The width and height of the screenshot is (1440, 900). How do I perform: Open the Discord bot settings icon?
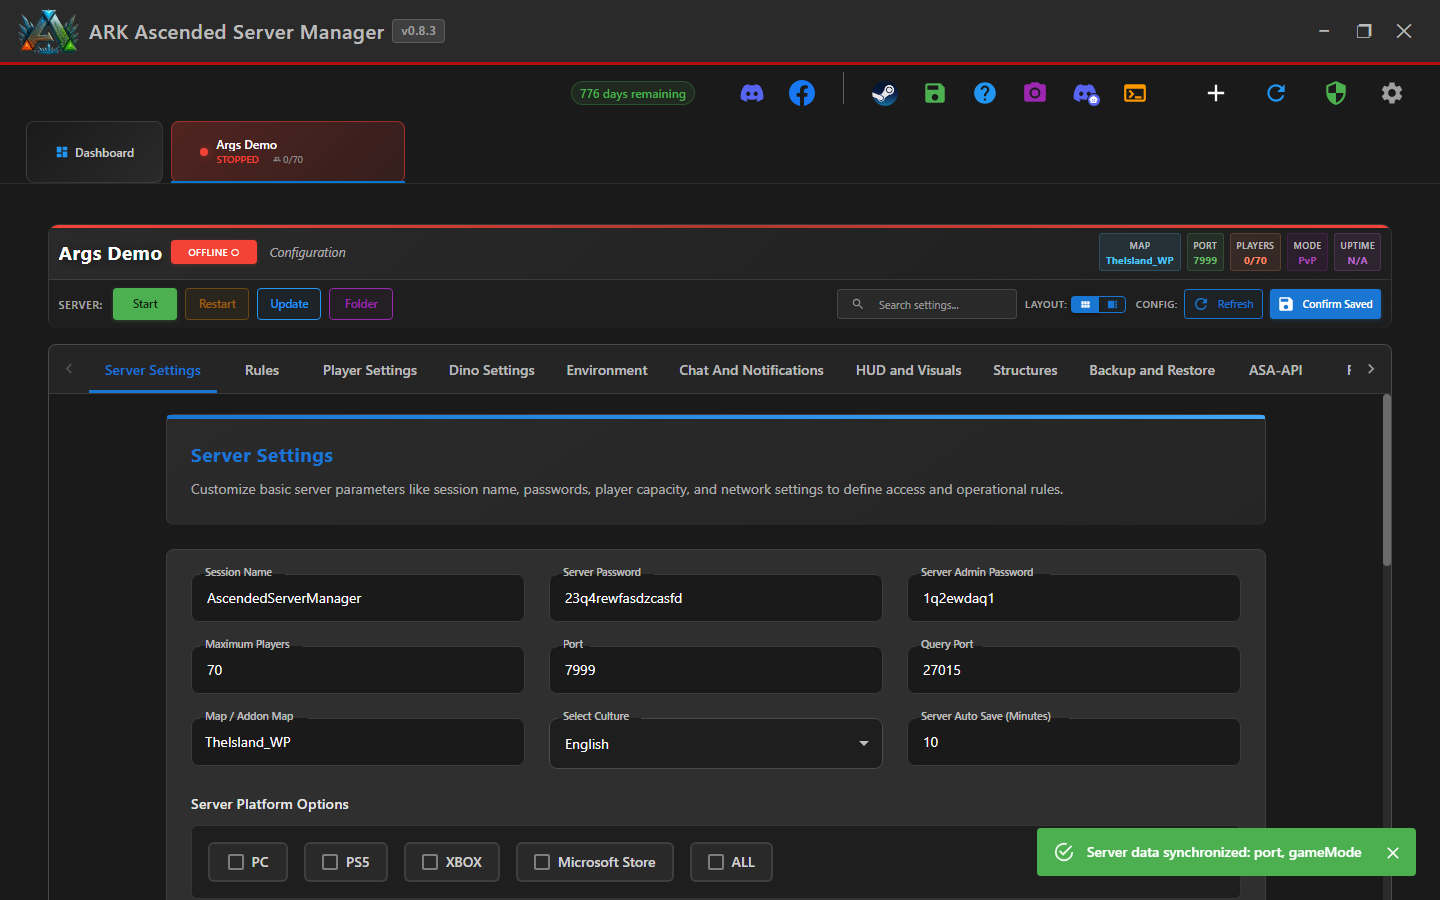click(x=1086, y=94)
